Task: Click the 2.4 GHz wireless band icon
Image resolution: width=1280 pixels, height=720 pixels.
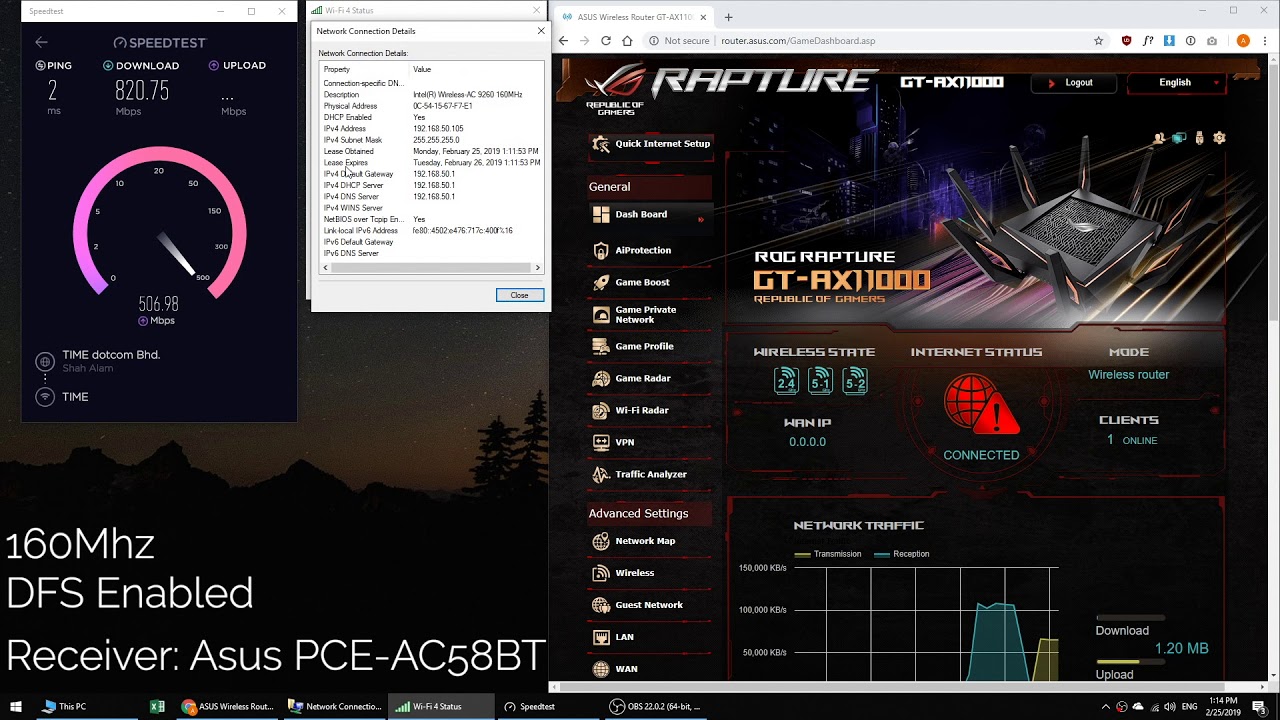Action: pos(786,380)
